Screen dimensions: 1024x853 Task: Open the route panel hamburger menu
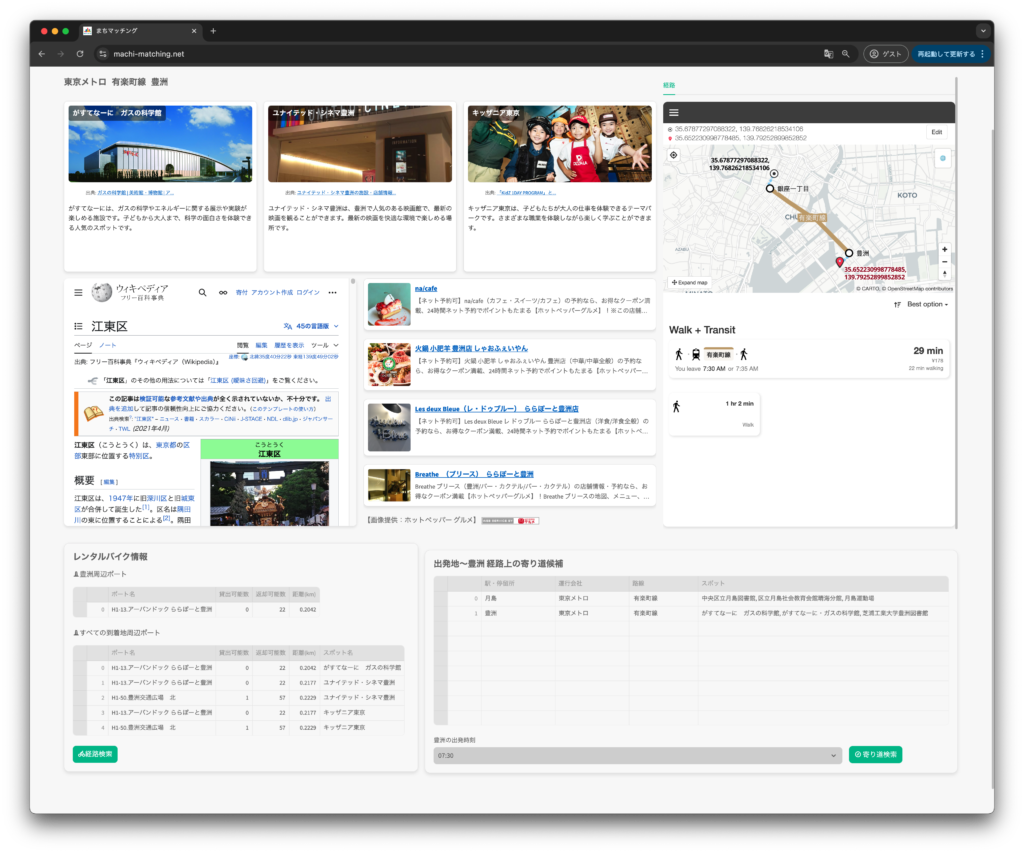click(674, 112)
